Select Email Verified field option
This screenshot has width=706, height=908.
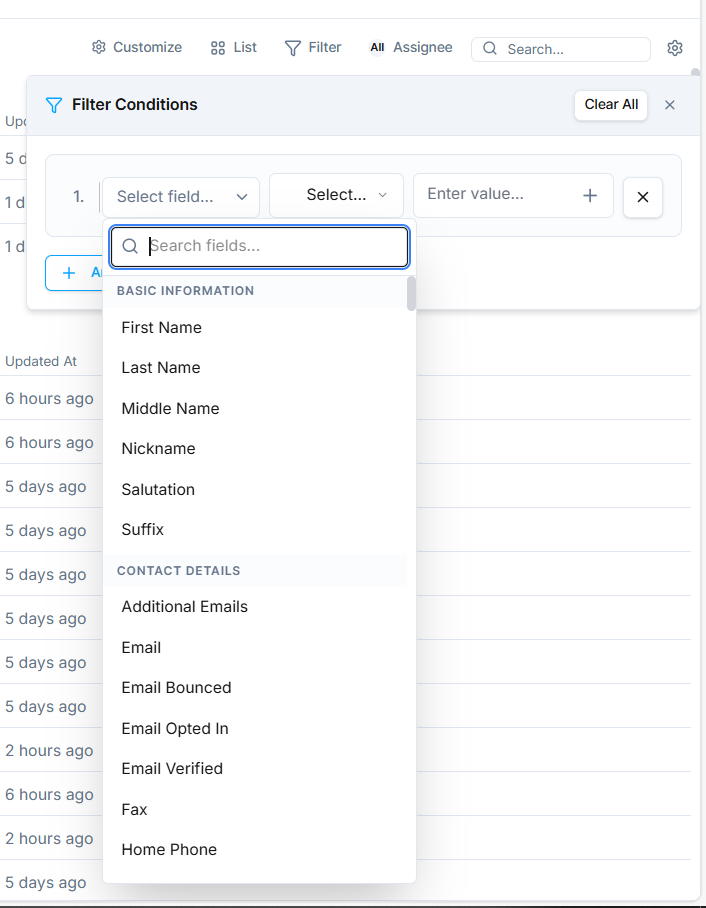point(172,769)
